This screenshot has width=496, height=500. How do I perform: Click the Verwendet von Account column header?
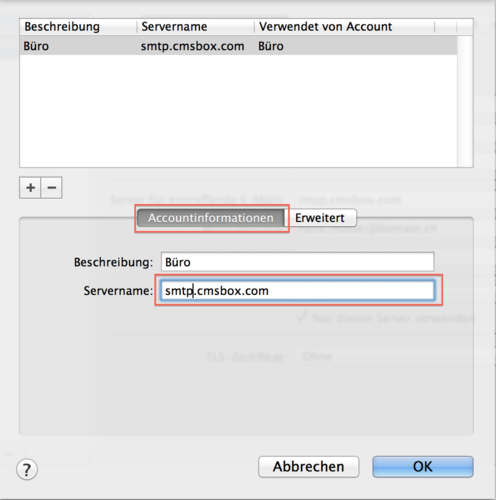[345, 27]
